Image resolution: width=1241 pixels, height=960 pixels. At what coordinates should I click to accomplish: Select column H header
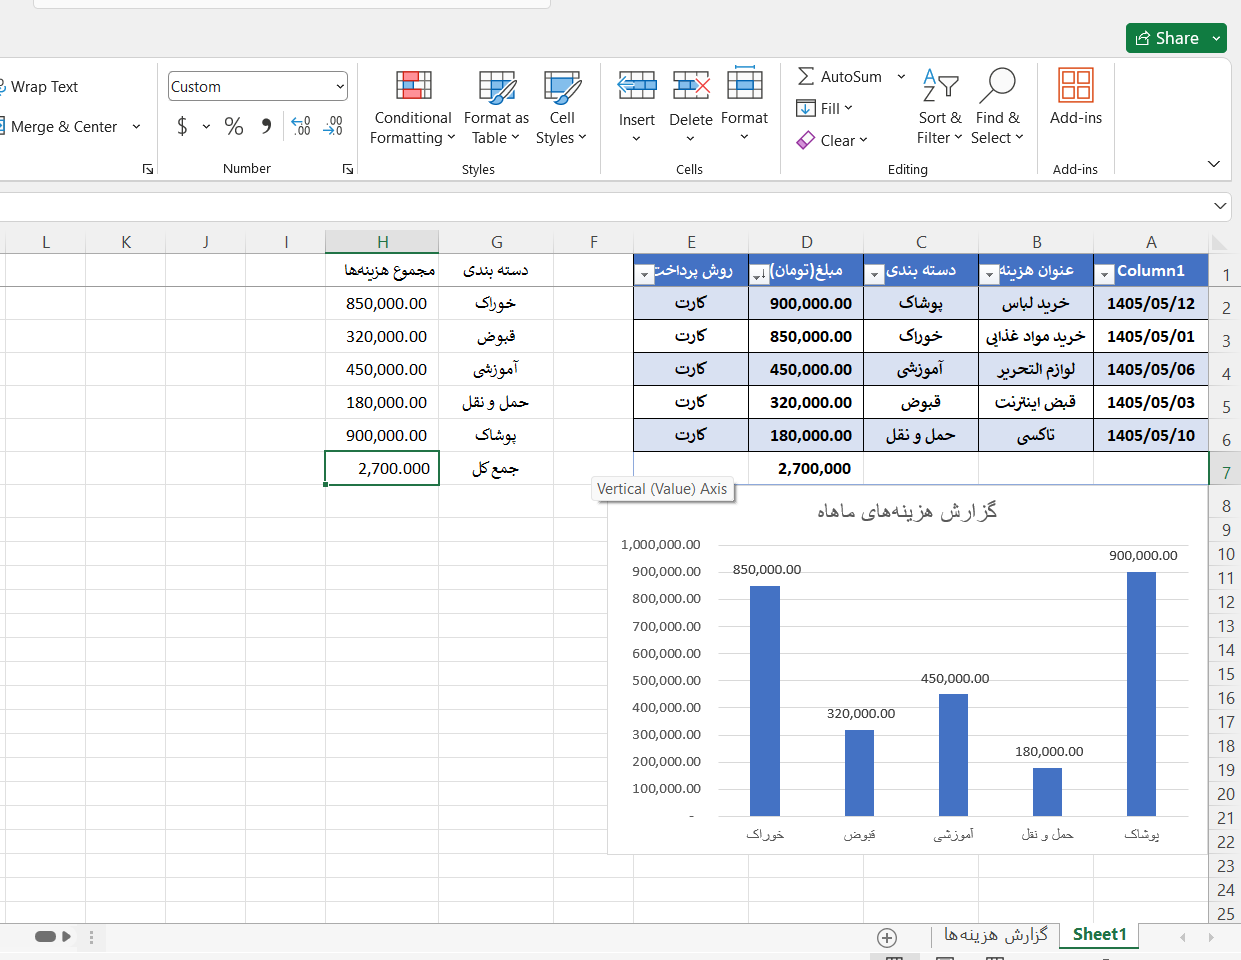click(382, 242)
